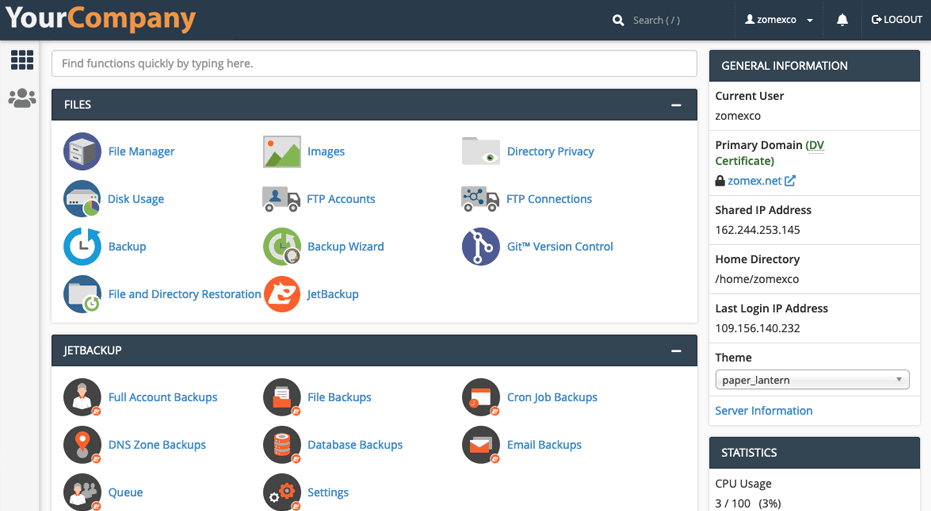Image resolution: width=931 pixels, height=511 pixels.
Task: Open the Git Version Control icon
Action: pyautogui.click(x=480, y=247)
